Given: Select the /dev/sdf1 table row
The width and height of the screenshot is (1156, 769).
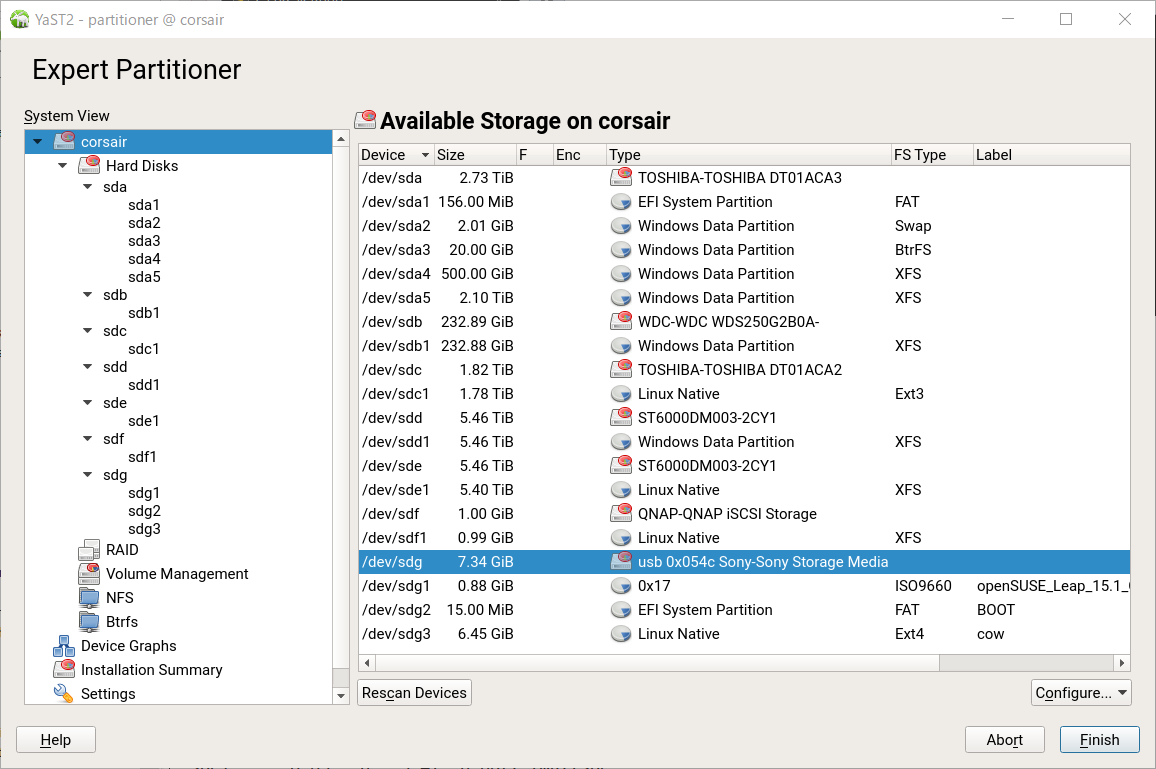Looking at the screenshot, I should click(x=744, y=537).
